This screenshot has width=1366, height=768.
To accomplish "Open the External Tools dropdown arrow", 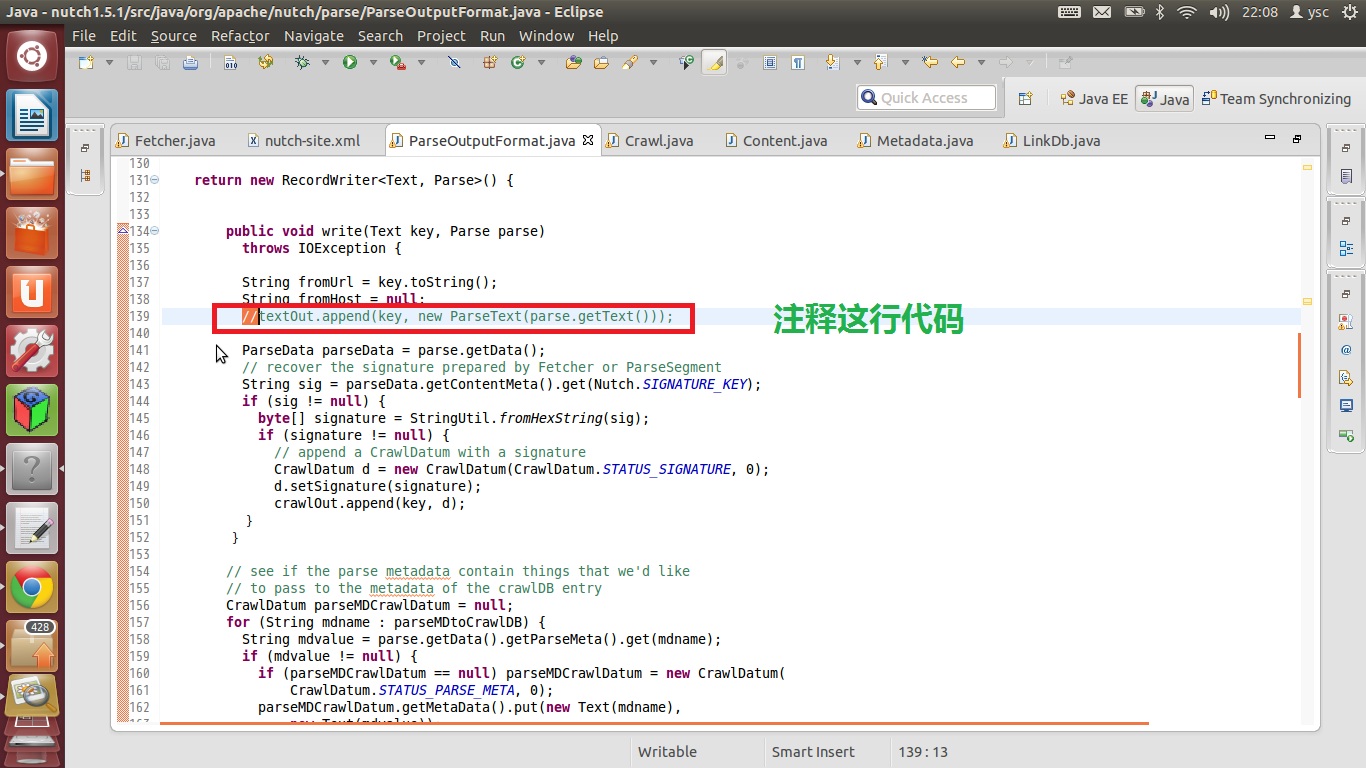I will click(421, 62).
